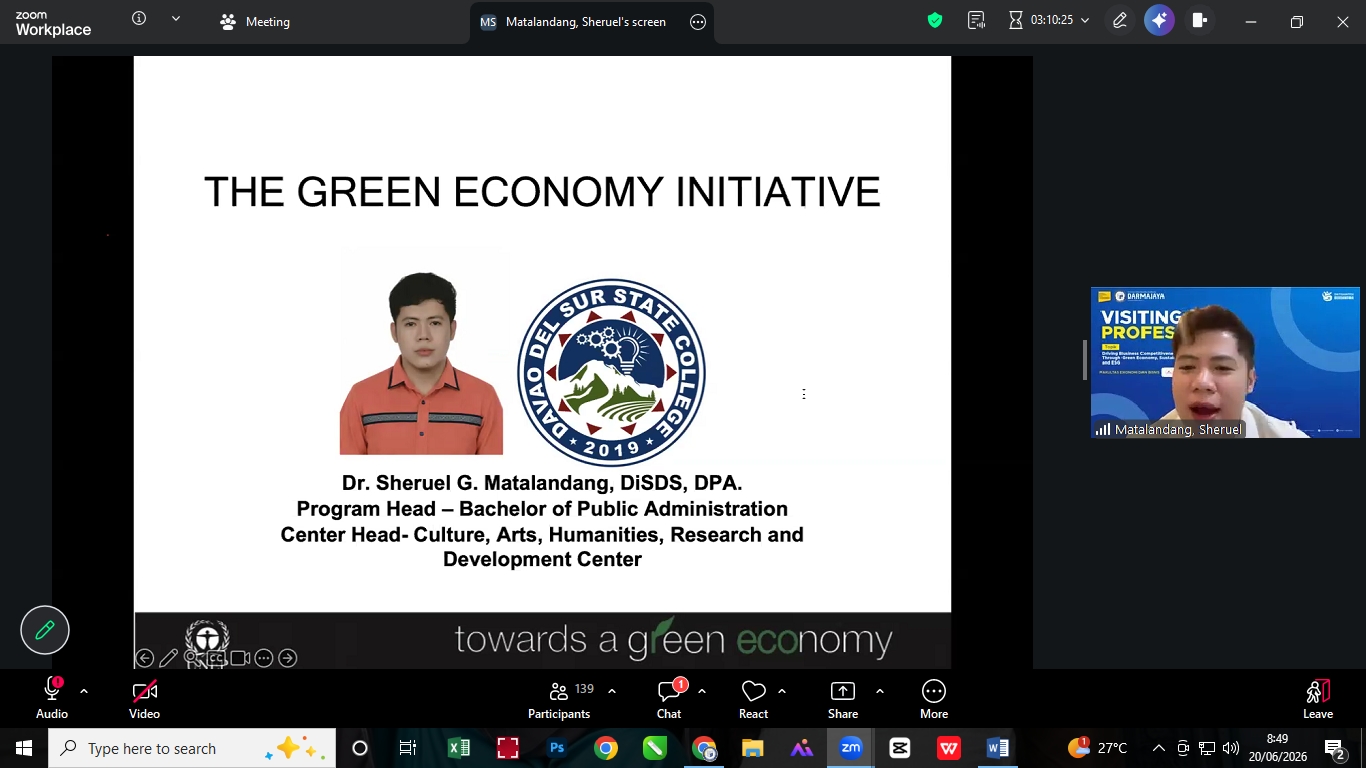Image resolution: width=1366 pixels, height=768 pixels.
Task: Click the video panel divider handle
Action: 1084,360
